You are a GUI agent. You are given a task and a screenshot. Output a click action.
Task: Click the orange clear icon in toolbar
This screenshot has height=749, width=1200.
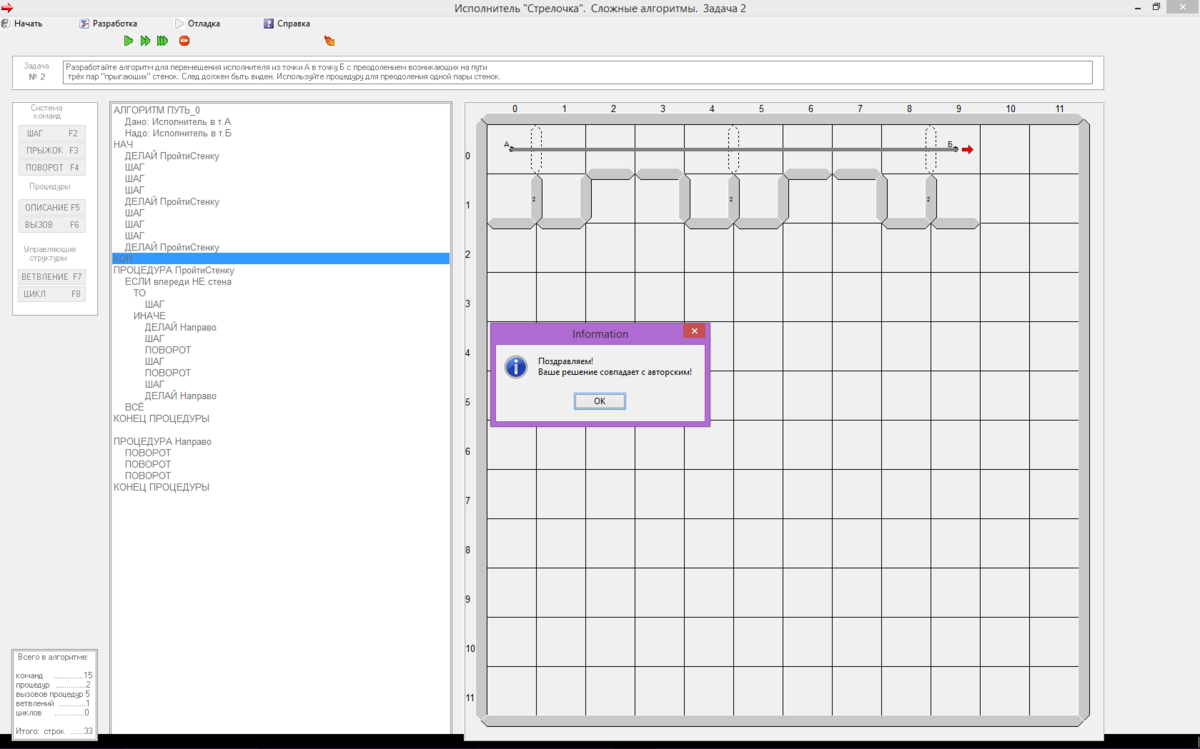click(329, 41)
